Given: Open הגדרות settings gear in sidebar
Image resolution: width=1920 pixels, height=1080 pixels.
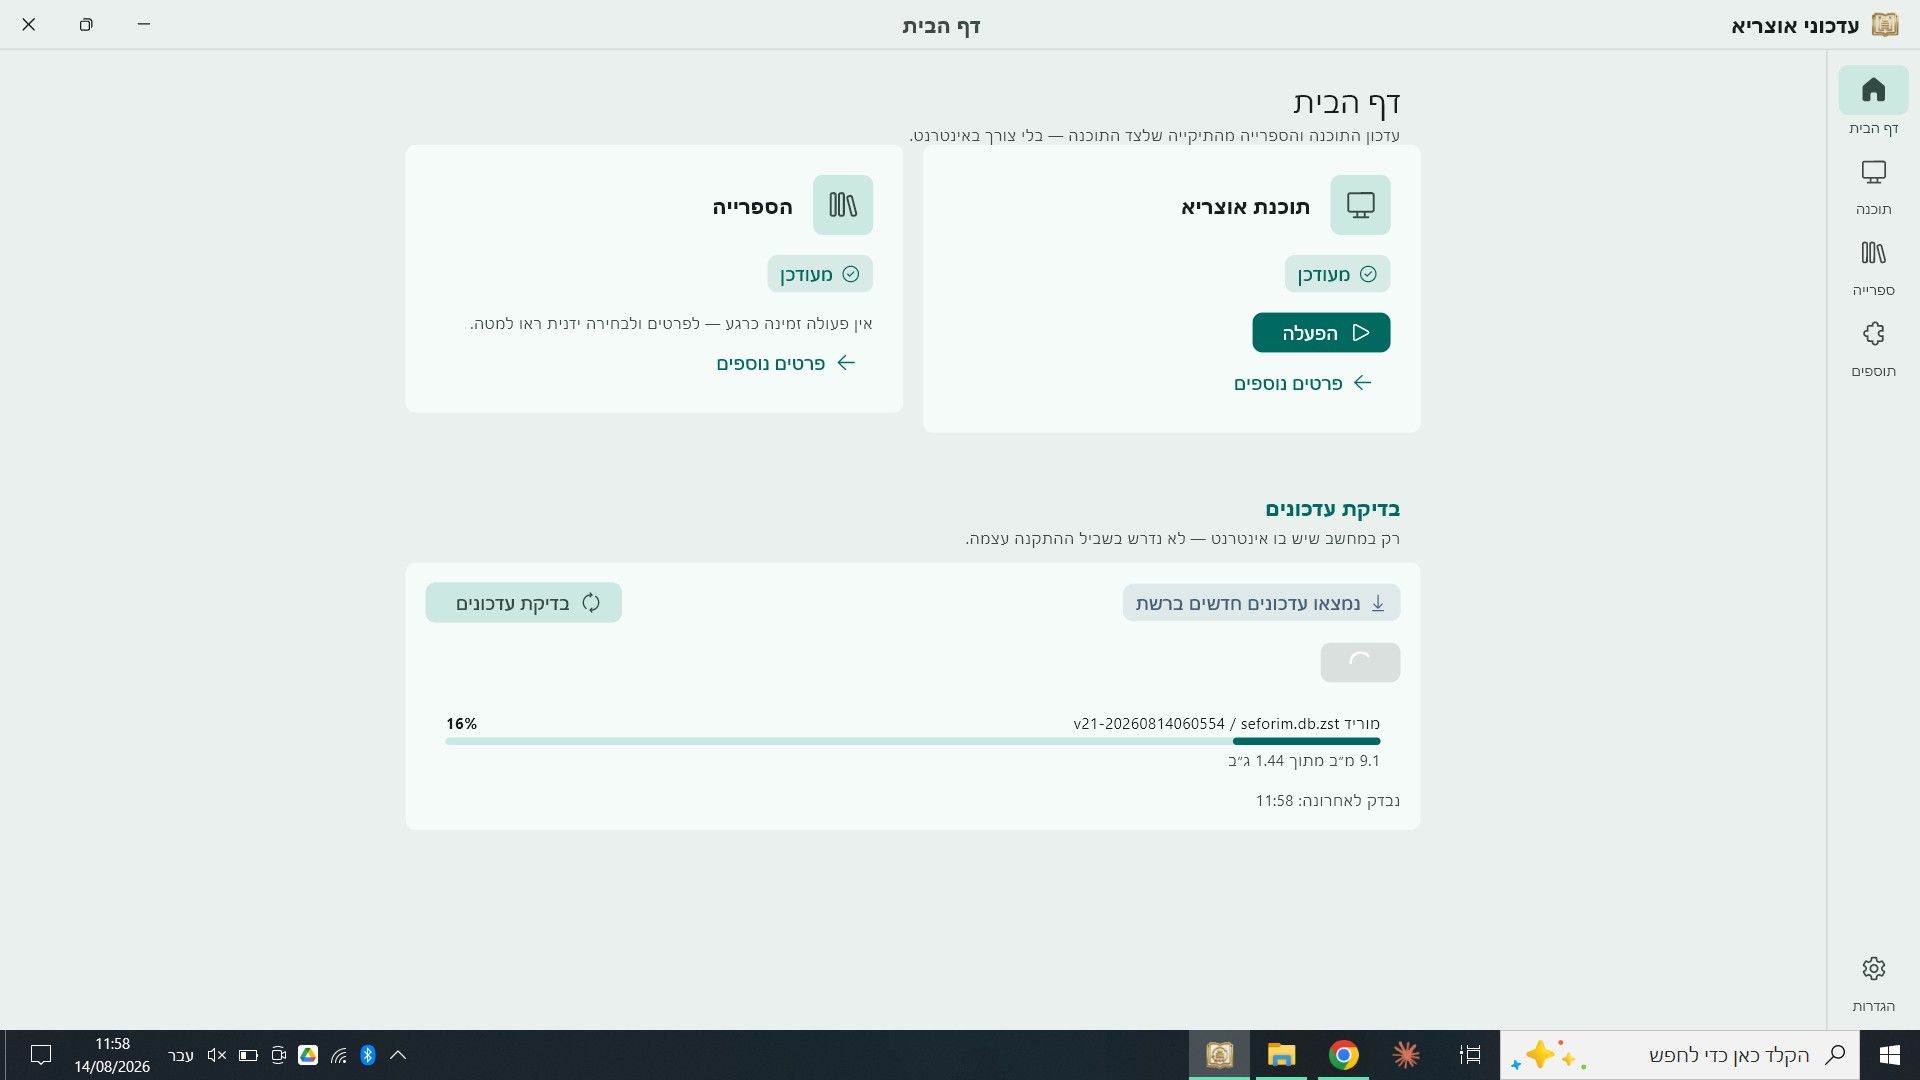Looking at the screenshot, I should coord(1873,984).
